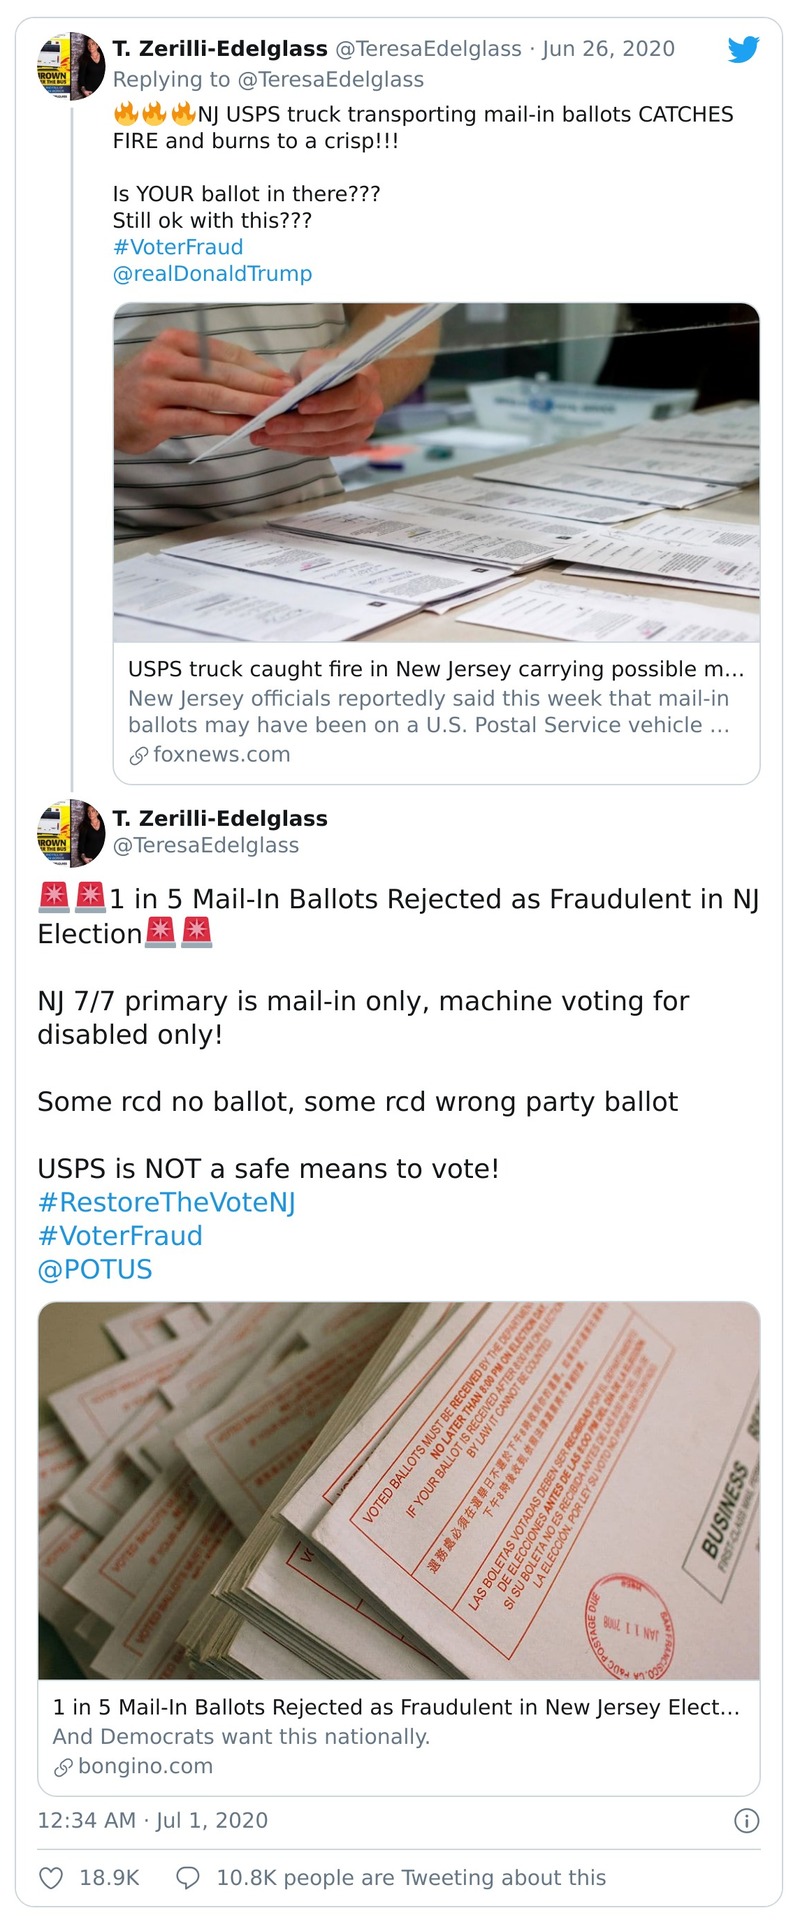
Task: Open the ballot-sorting hands photo
Action: tap(436, 472)
